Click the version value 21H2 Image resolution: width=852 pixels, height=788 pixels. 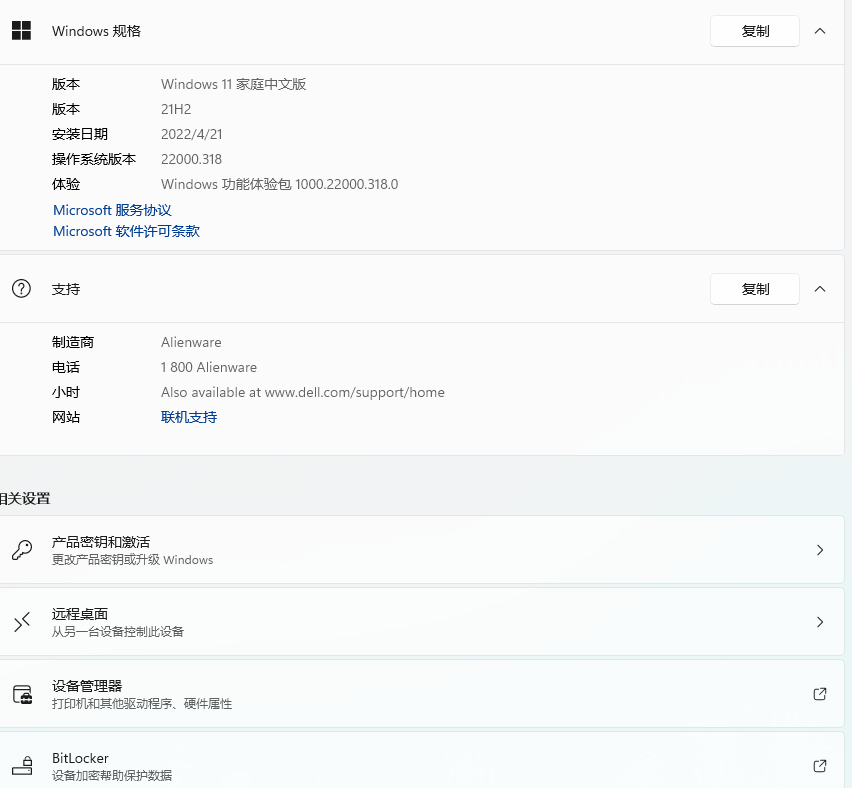pyautogui.click(x=176, y=109)
